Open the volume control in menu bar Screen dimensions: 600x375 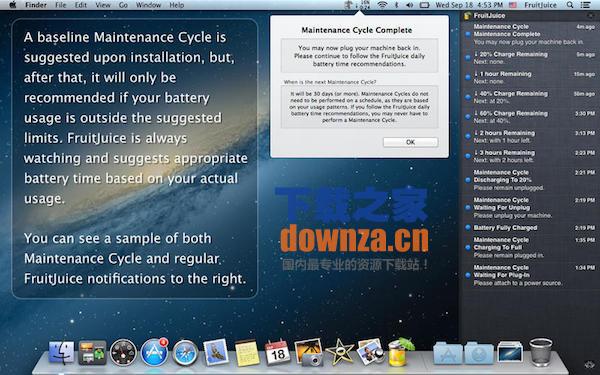pos(409,5)
